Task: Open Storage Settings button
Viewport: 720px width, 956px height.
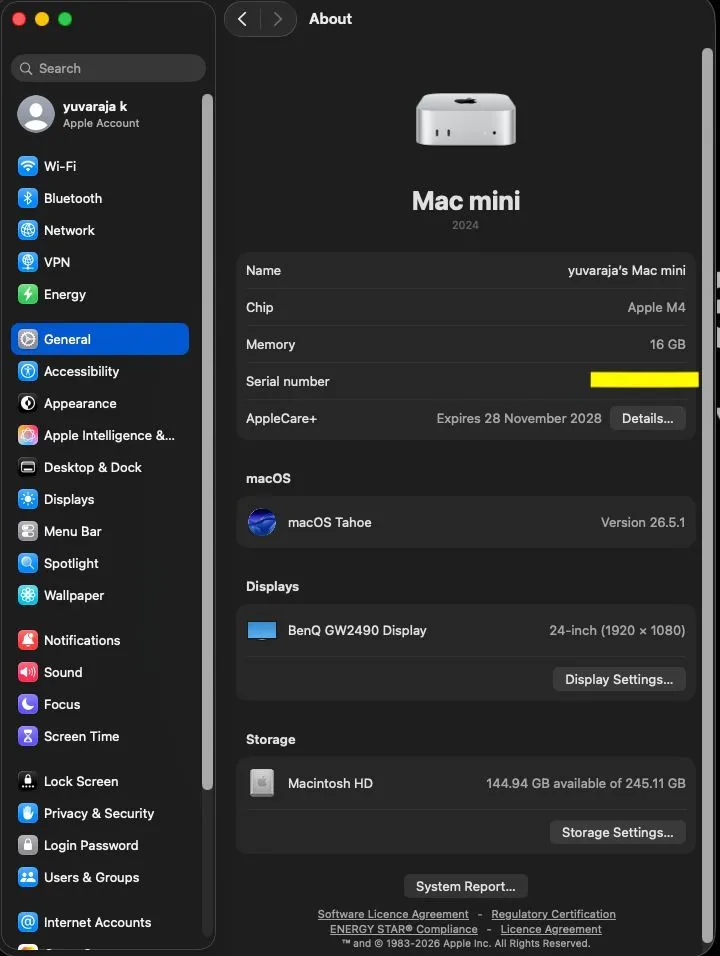Action: [618, 832]
